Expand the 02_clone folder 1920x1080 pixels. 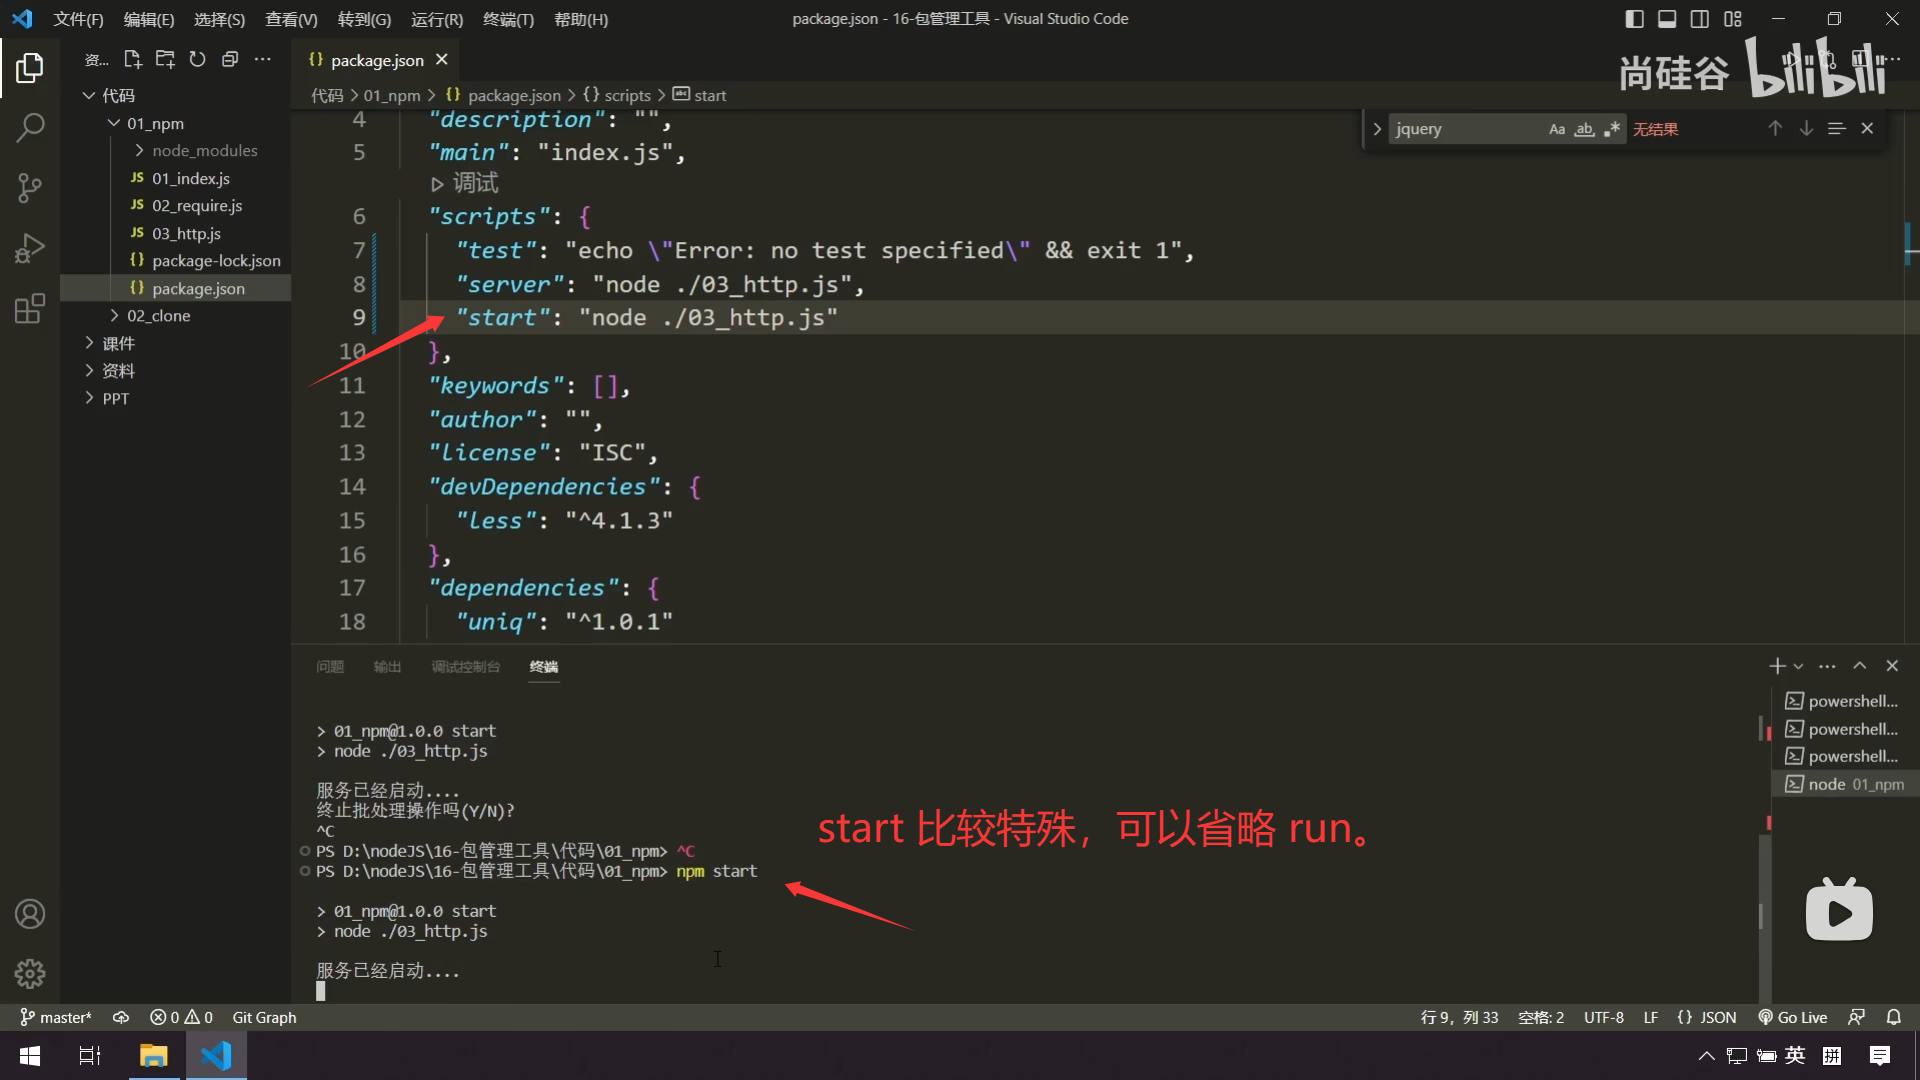158,315
